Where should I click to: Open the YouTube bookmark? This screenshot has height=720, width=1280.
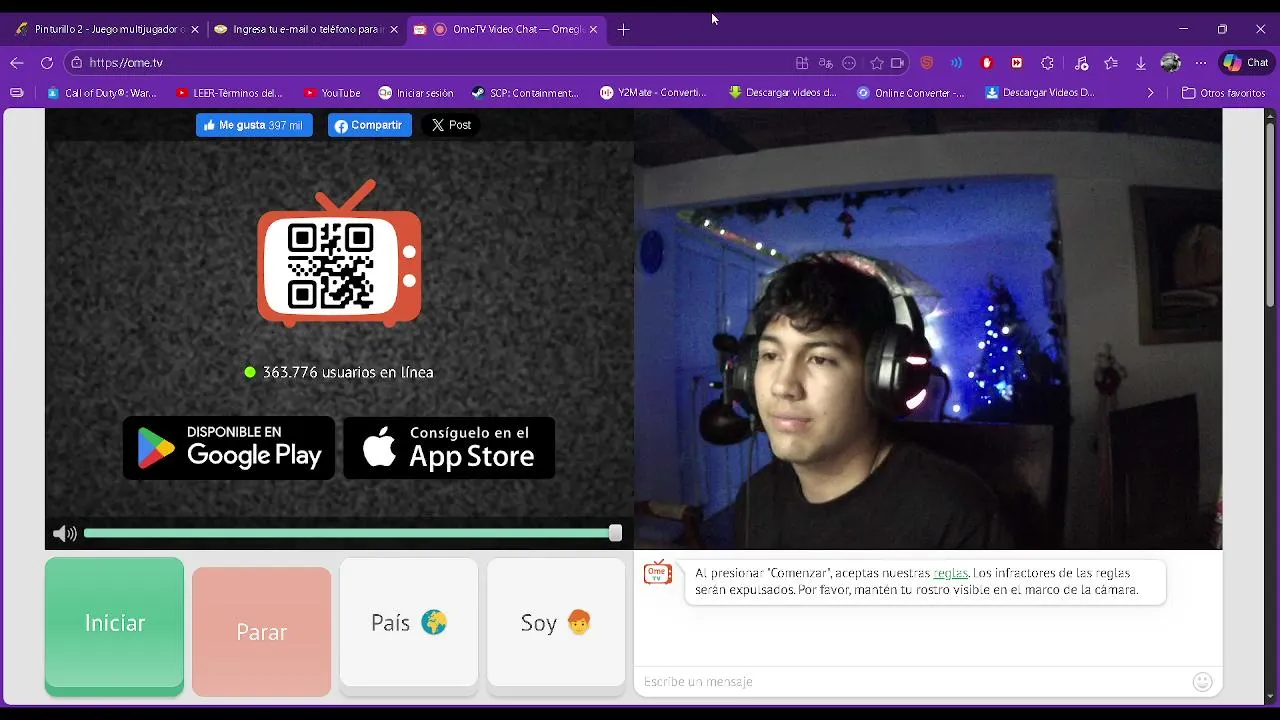pyautogui.click(x=332, y=93)
